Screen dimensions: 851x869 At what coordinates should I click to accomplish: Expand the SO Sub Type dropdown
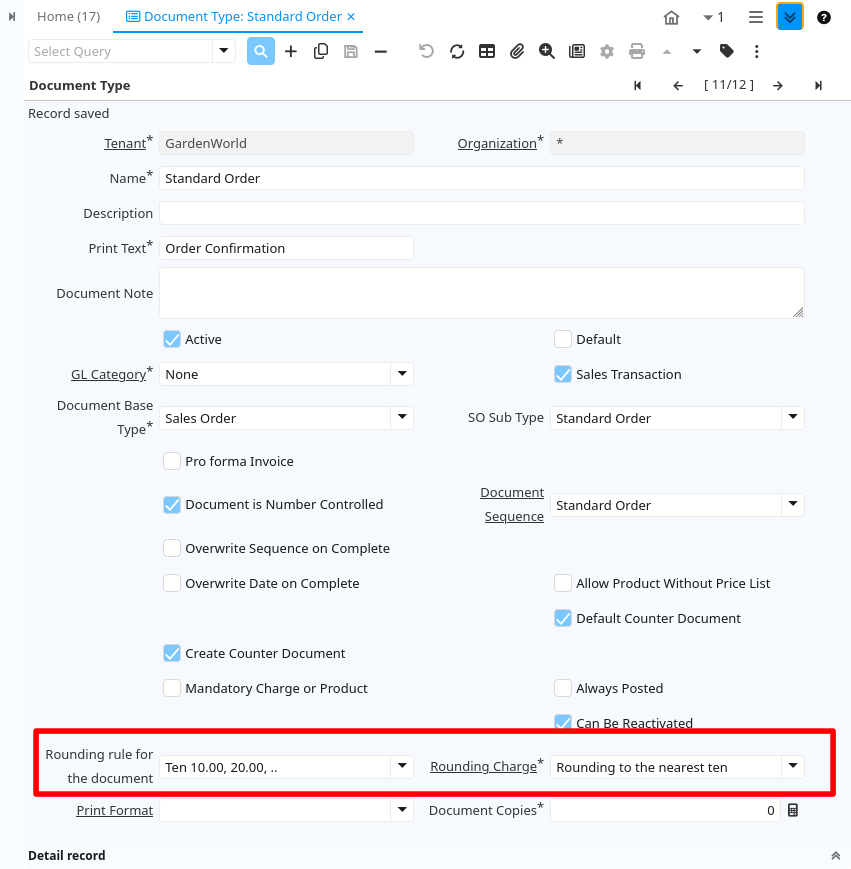click(x=792, y=418)
